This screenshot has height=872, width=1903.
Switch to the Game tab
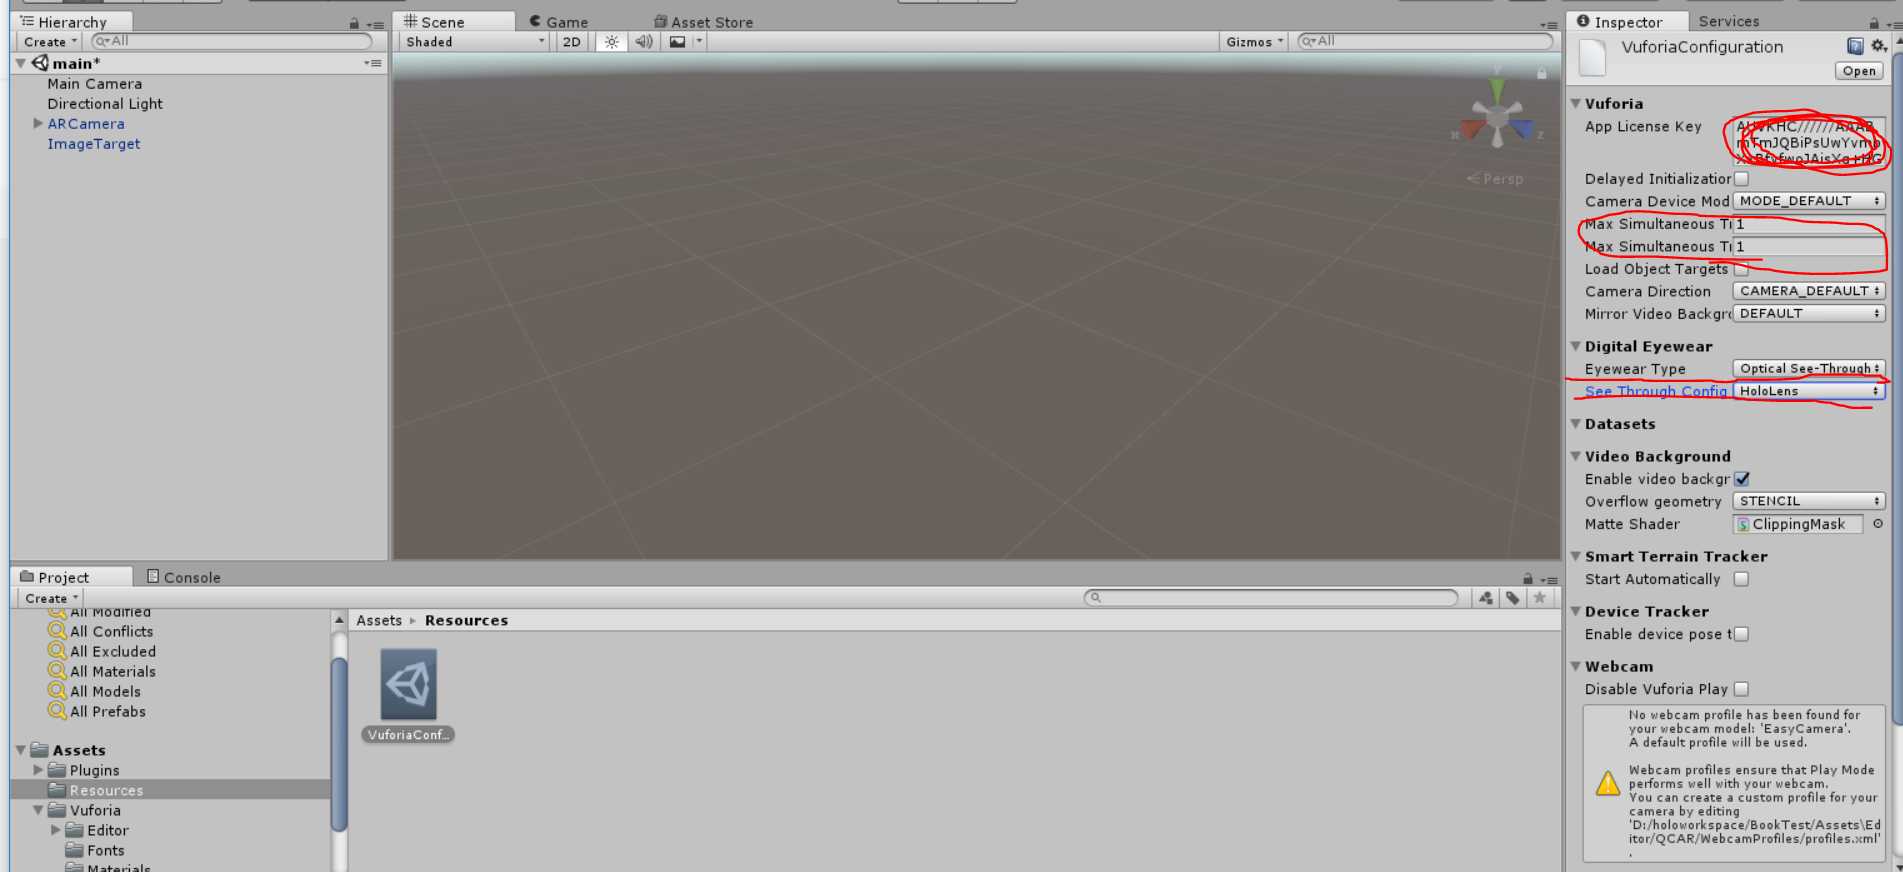click(558, 22)
